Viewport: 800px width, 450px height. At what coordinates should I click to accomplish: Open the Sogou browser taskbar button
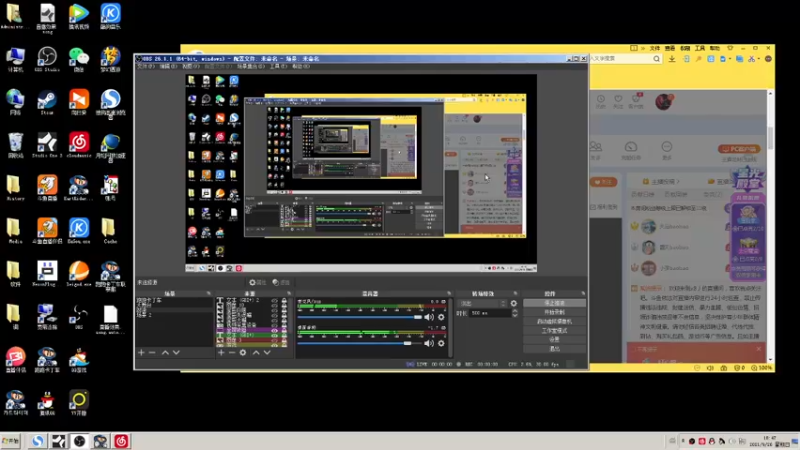(x=37, y=441)
